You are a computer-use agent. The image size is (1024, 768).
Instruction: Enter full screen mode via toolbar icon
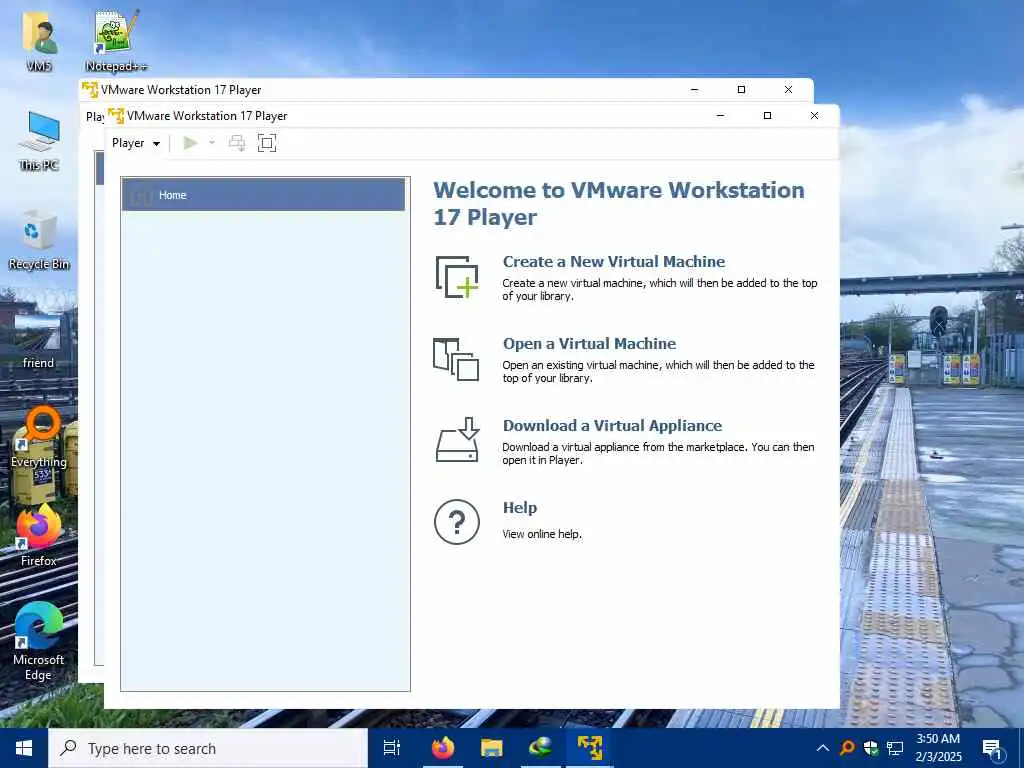[x=266, y=143]
